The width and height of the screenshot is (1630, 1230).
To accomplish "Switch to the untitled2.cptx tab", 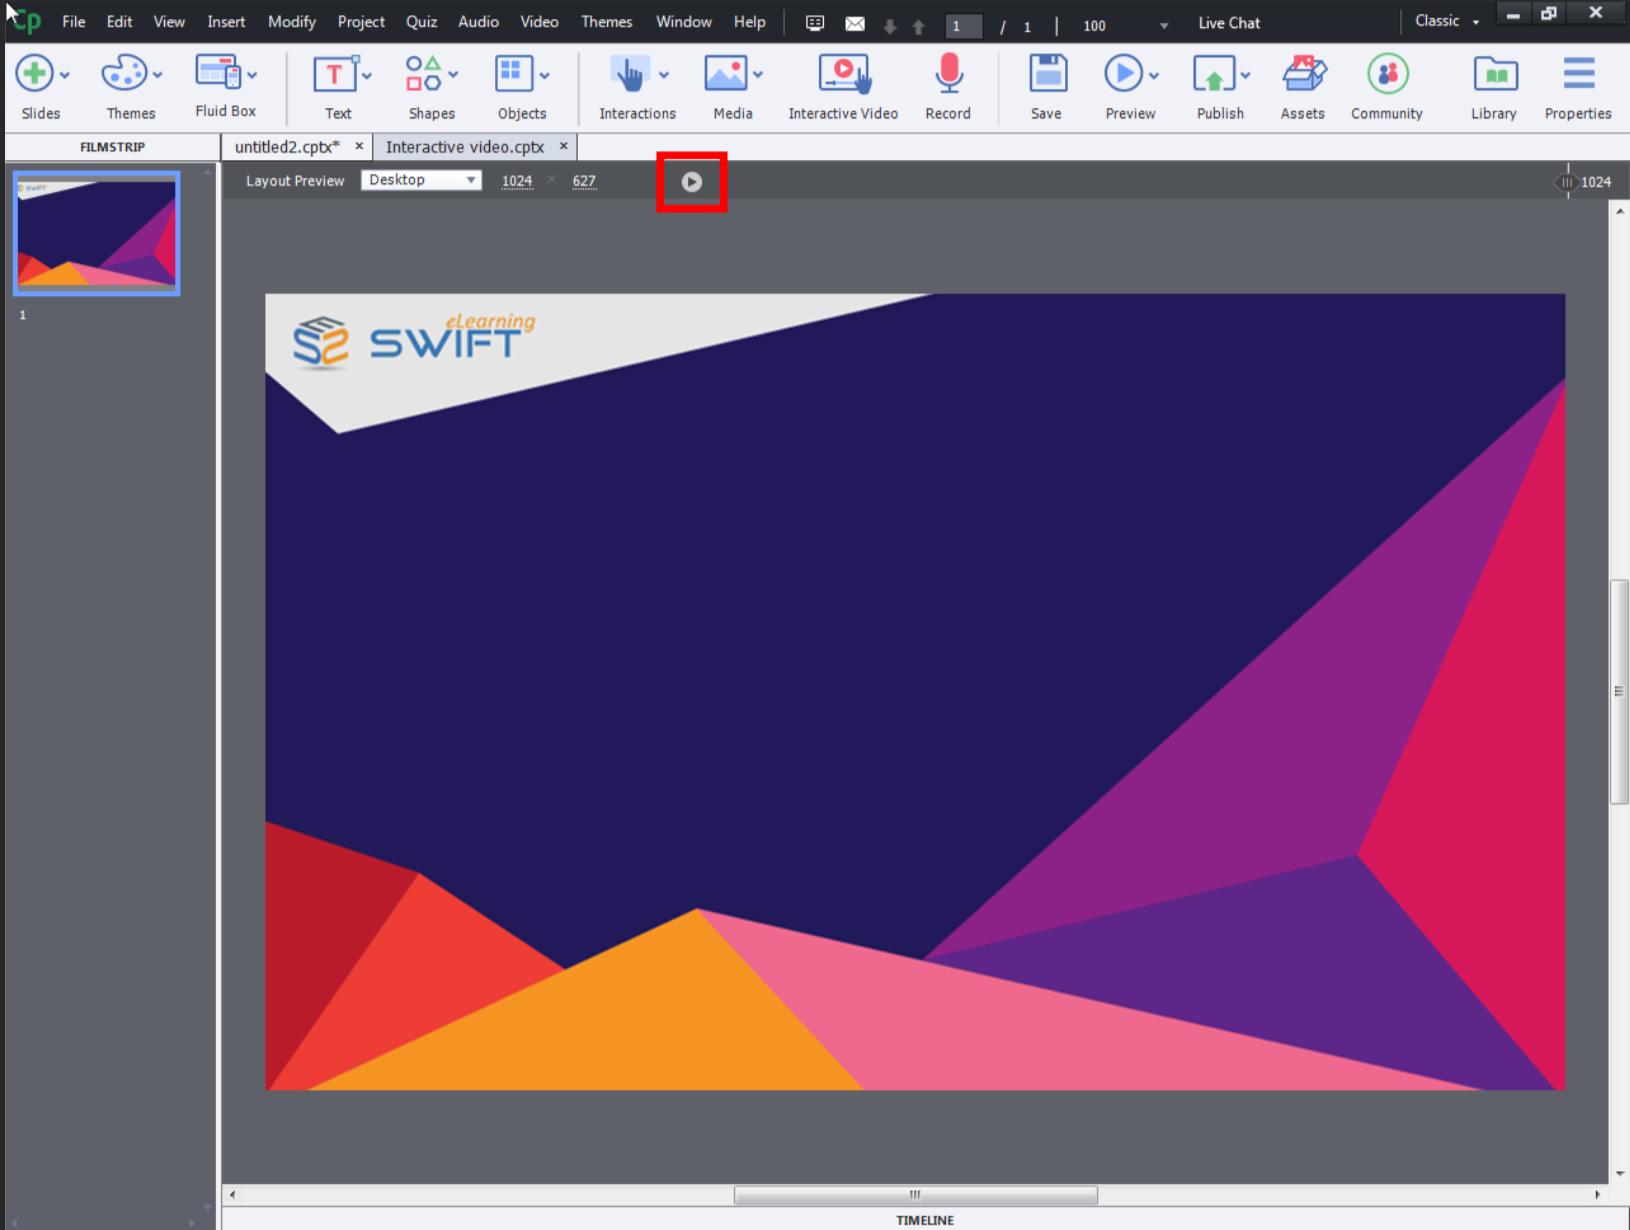I will tap(287, 147).
